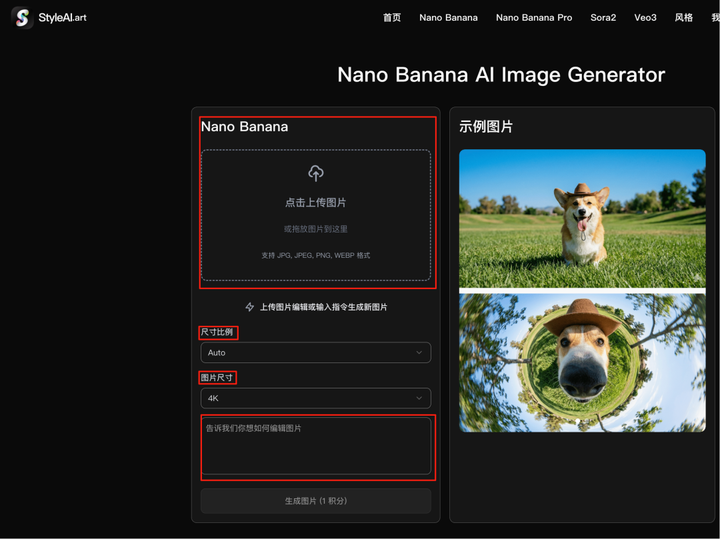The width and height of the screenshot is (720, 539).
Task: Go to 首页 in the navigation bar
Action: 392,18
